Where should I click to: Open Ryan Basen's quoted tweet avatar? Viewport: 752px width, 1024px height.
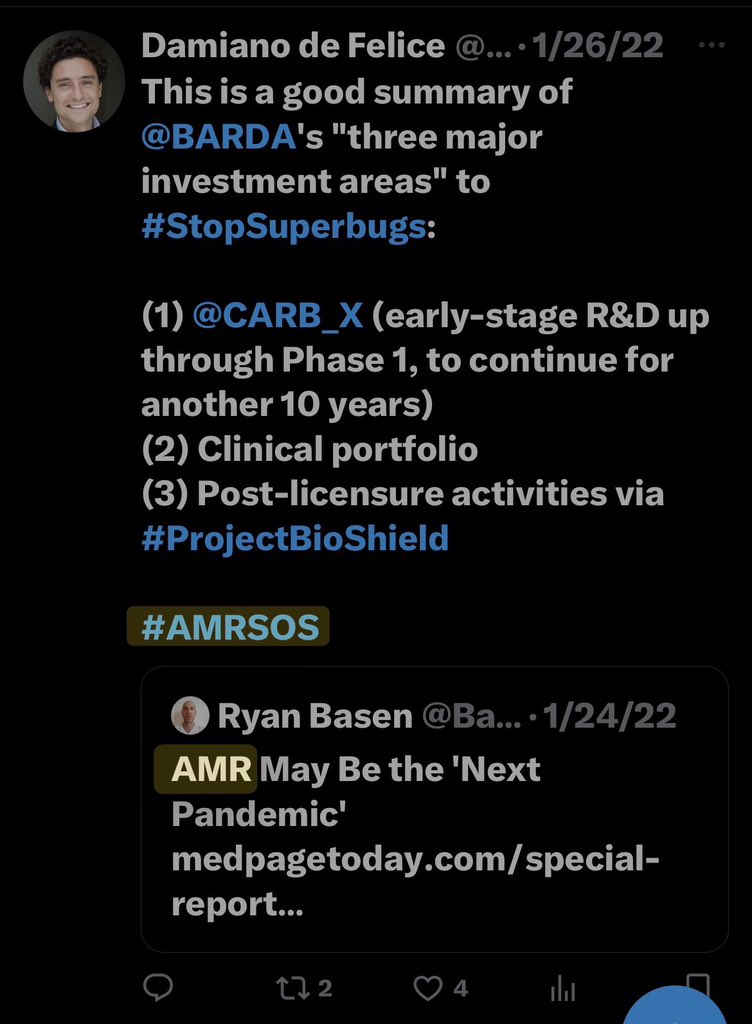pos(190,715)
